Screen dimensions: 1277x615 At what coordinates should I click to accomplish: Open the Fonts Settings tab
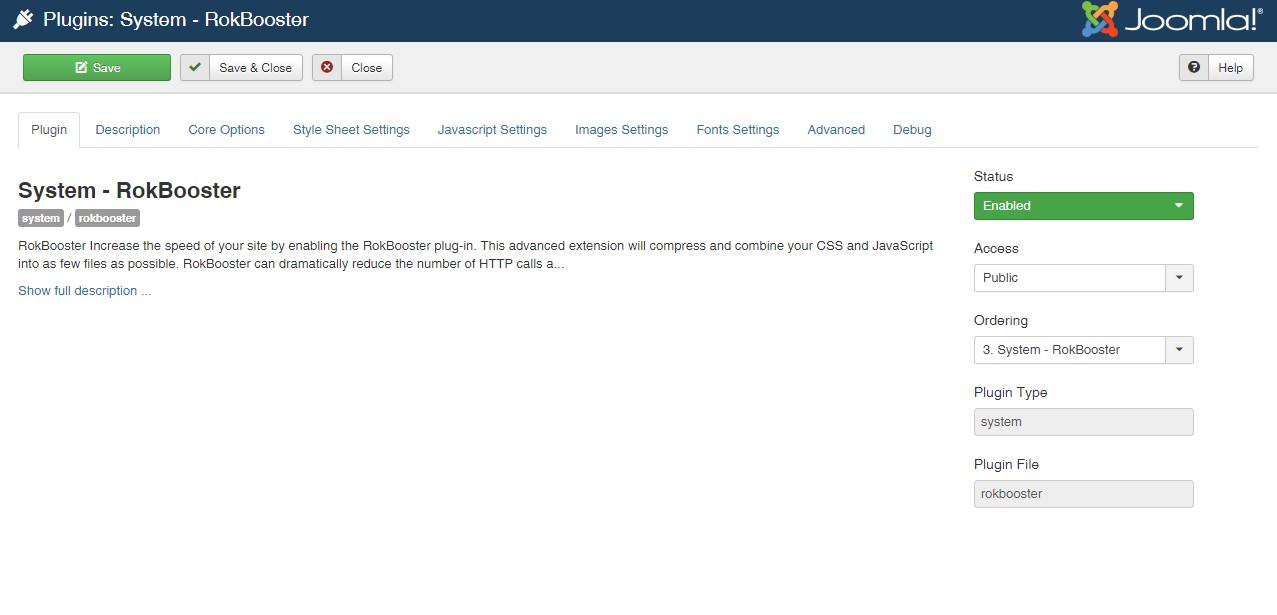coord(738,129)
